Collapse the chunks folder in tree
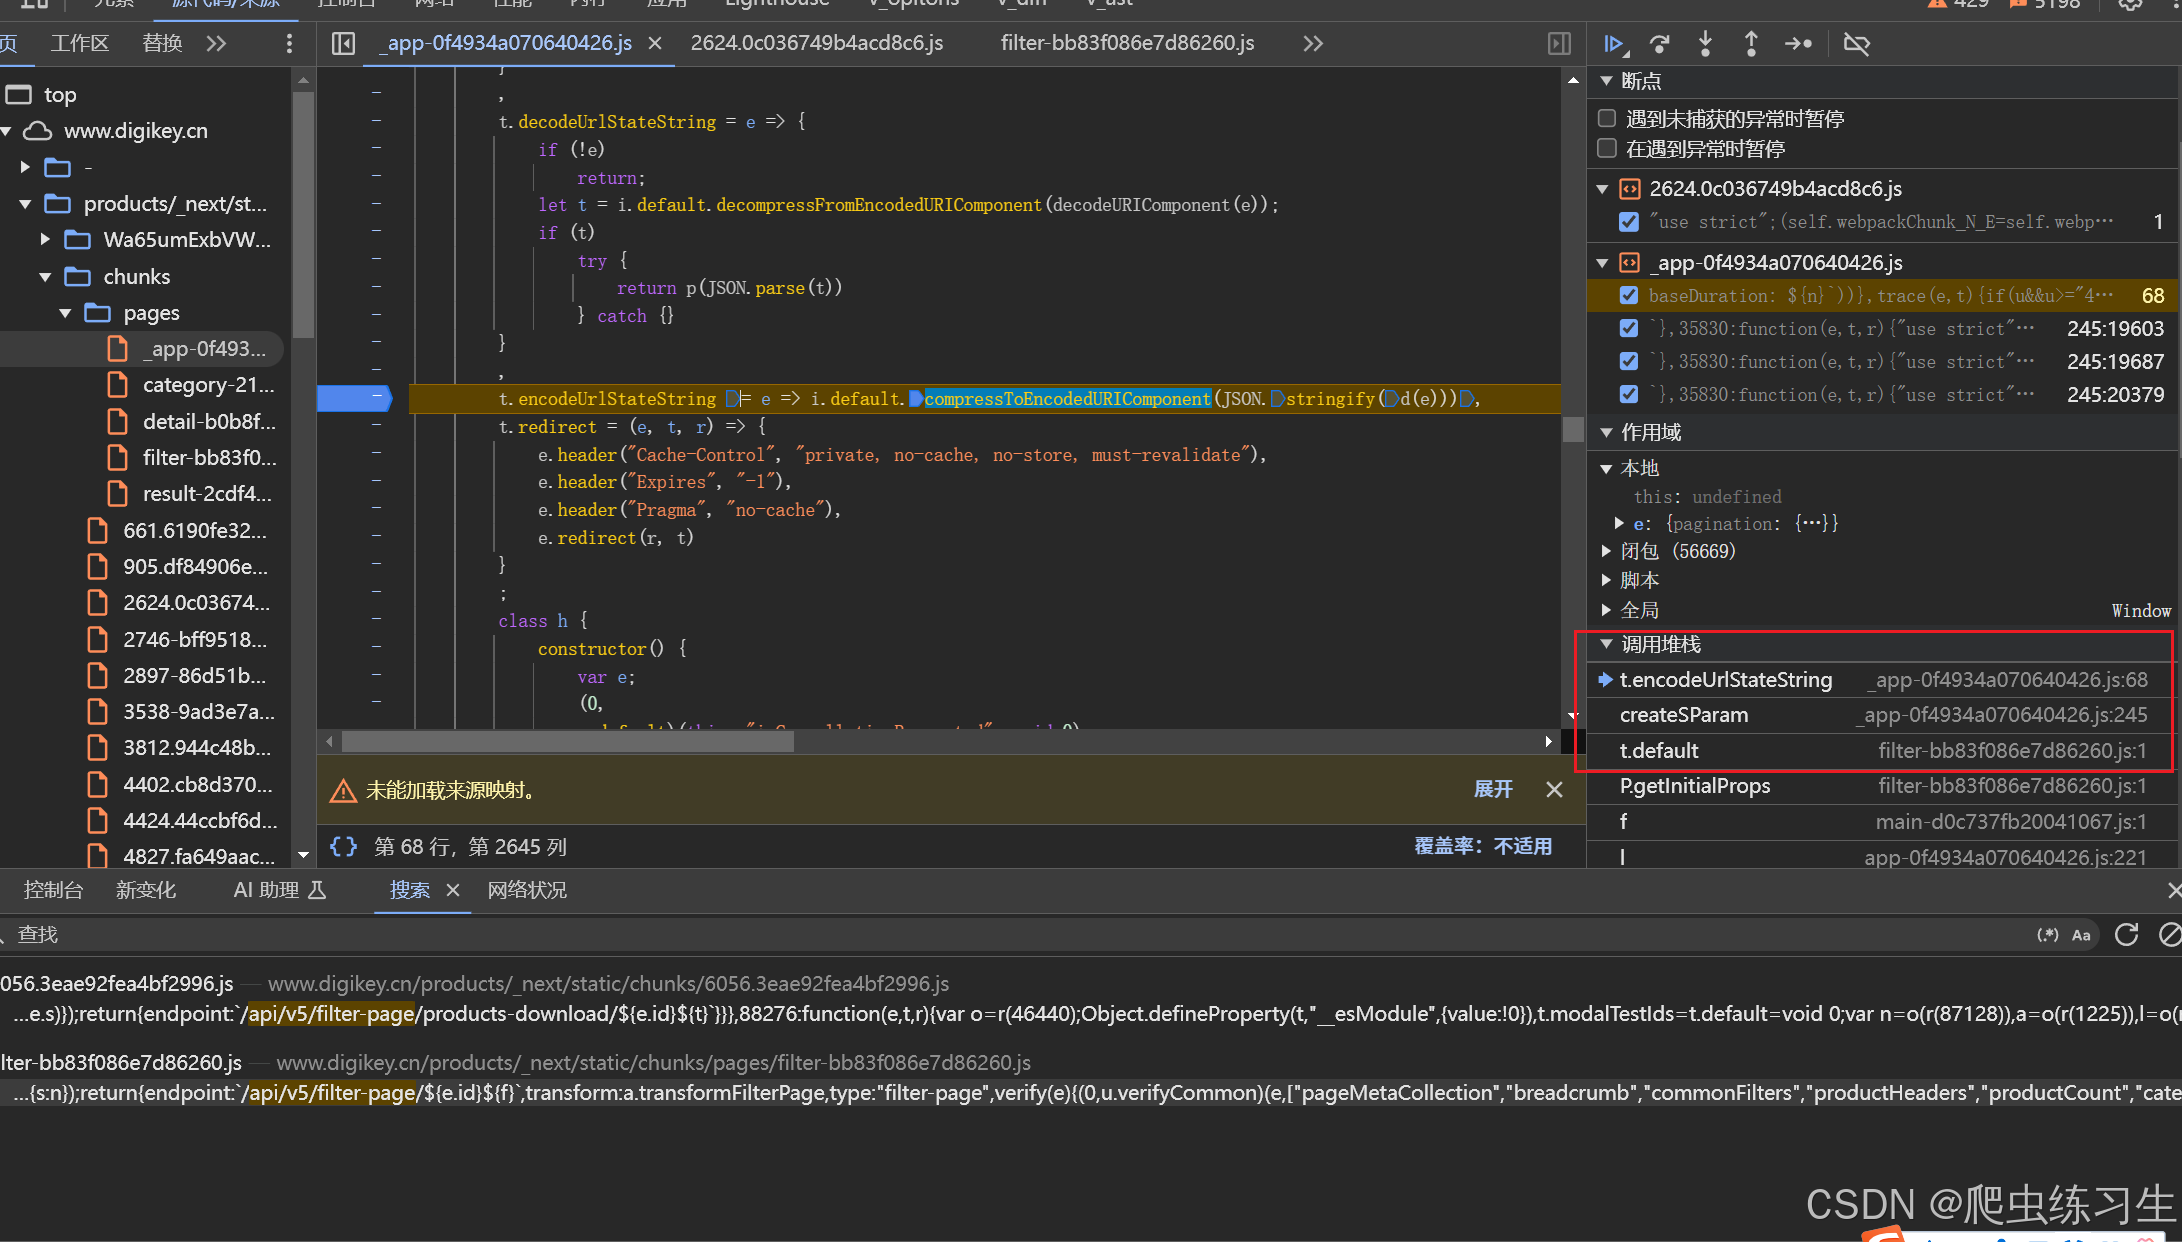The height and width of the screenshot is (1242, 2182). pyautogui.click(x=45, y=277)
